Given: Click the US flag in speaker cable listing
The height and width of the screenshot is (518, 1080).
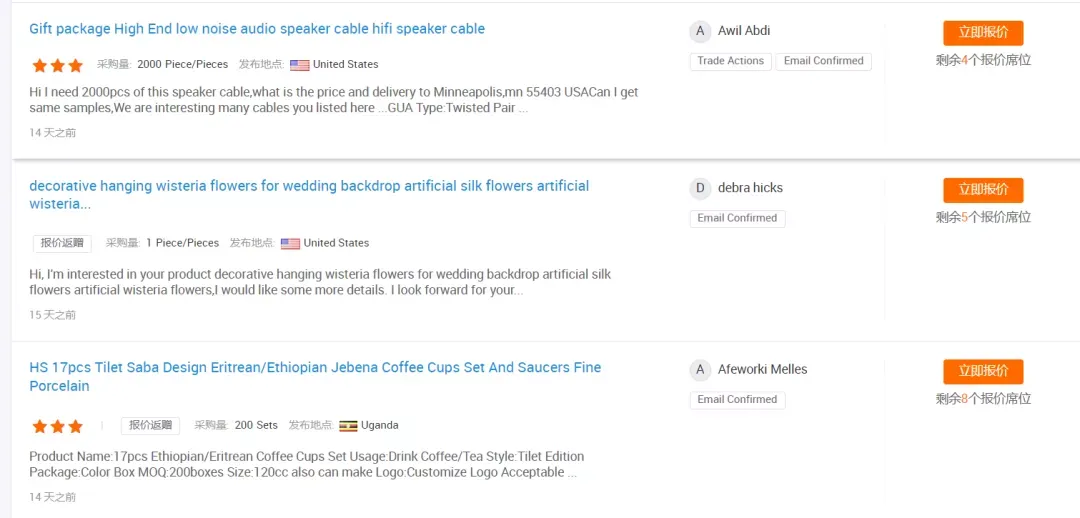Looking at the screenshot, I should (x=300, y=65).
